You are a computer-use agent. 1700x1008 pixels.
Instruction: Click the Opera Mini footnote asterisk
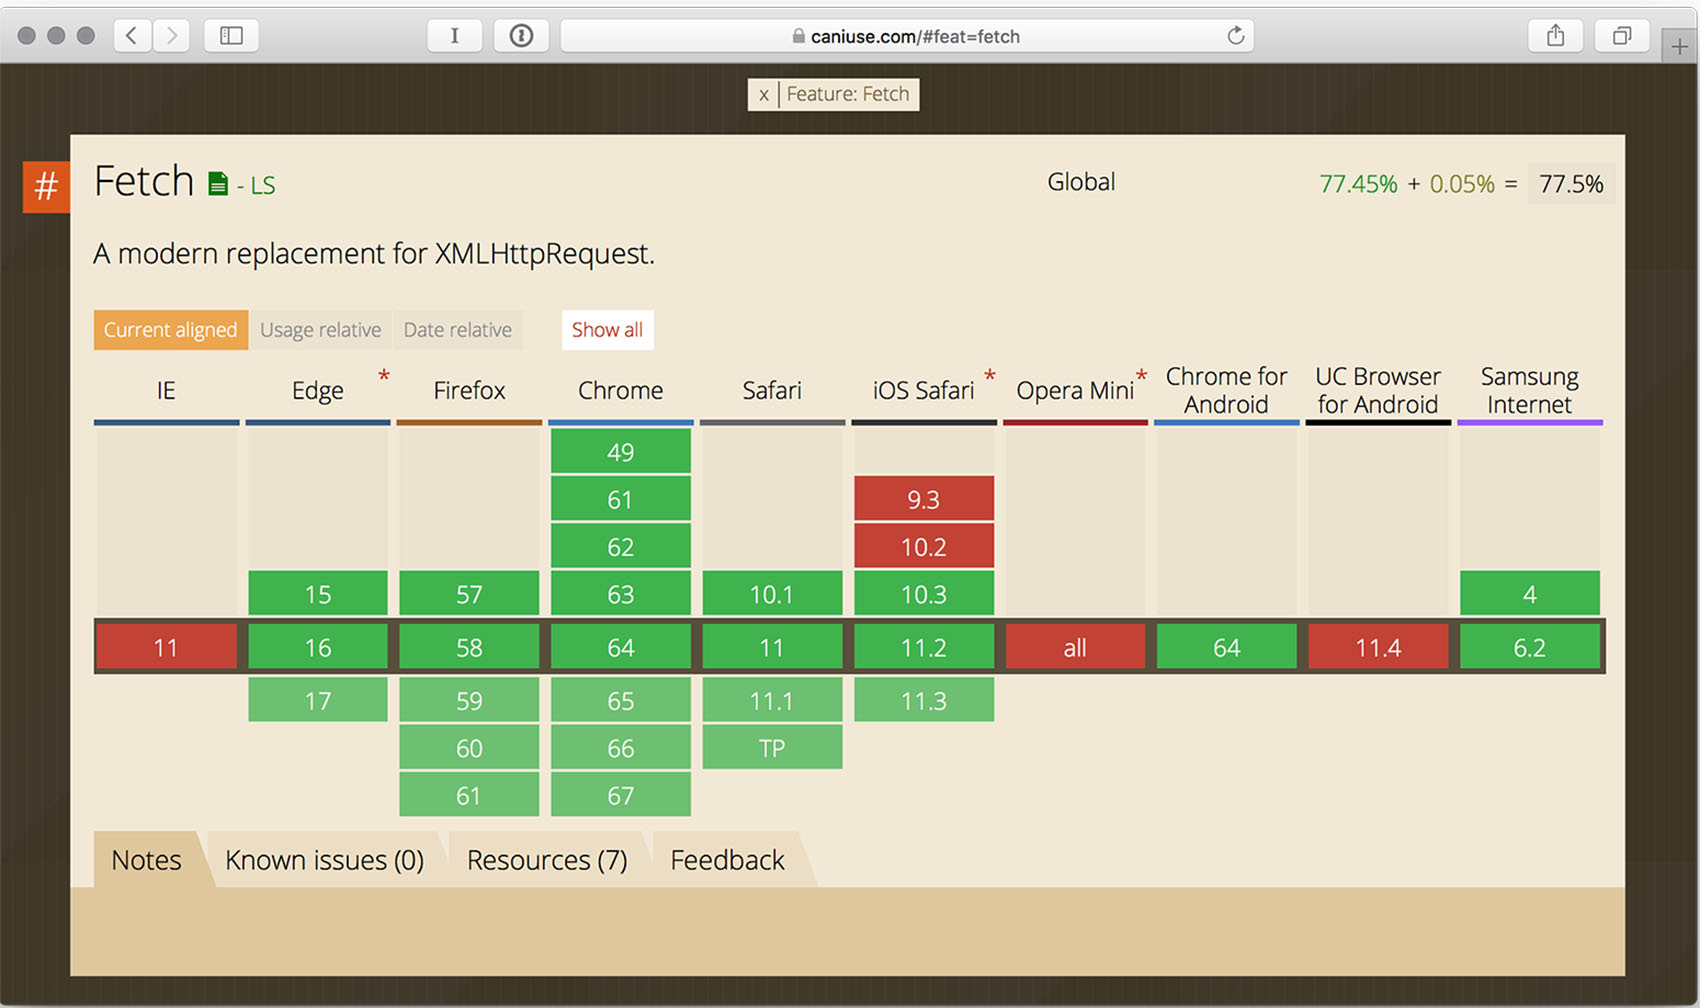1141,377
